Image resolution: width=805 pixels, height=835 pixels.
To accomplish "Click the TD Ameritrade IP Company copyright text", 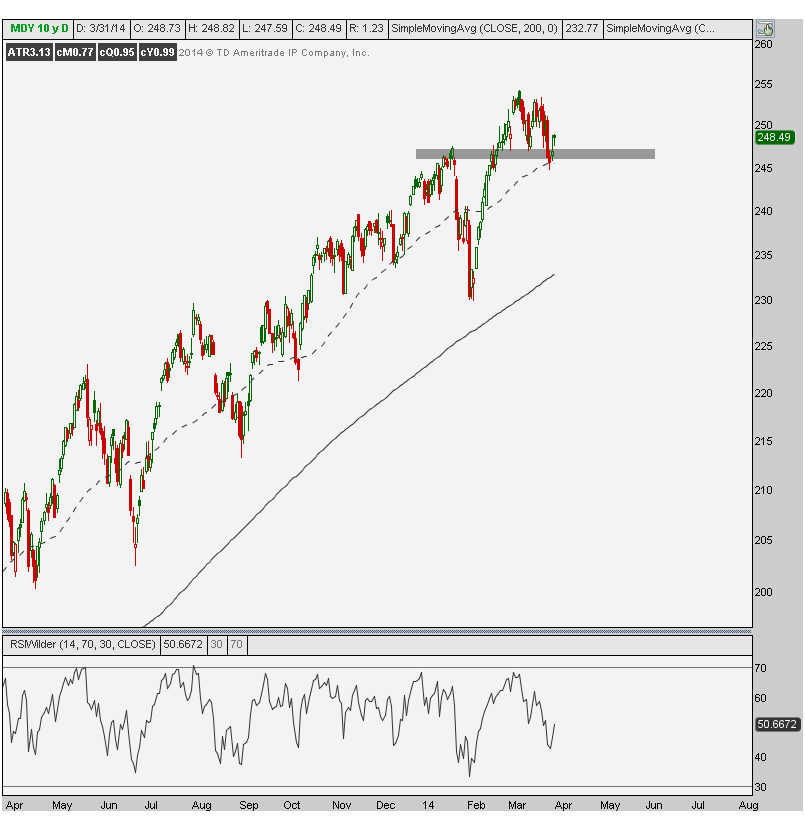I will coord(274,53).
